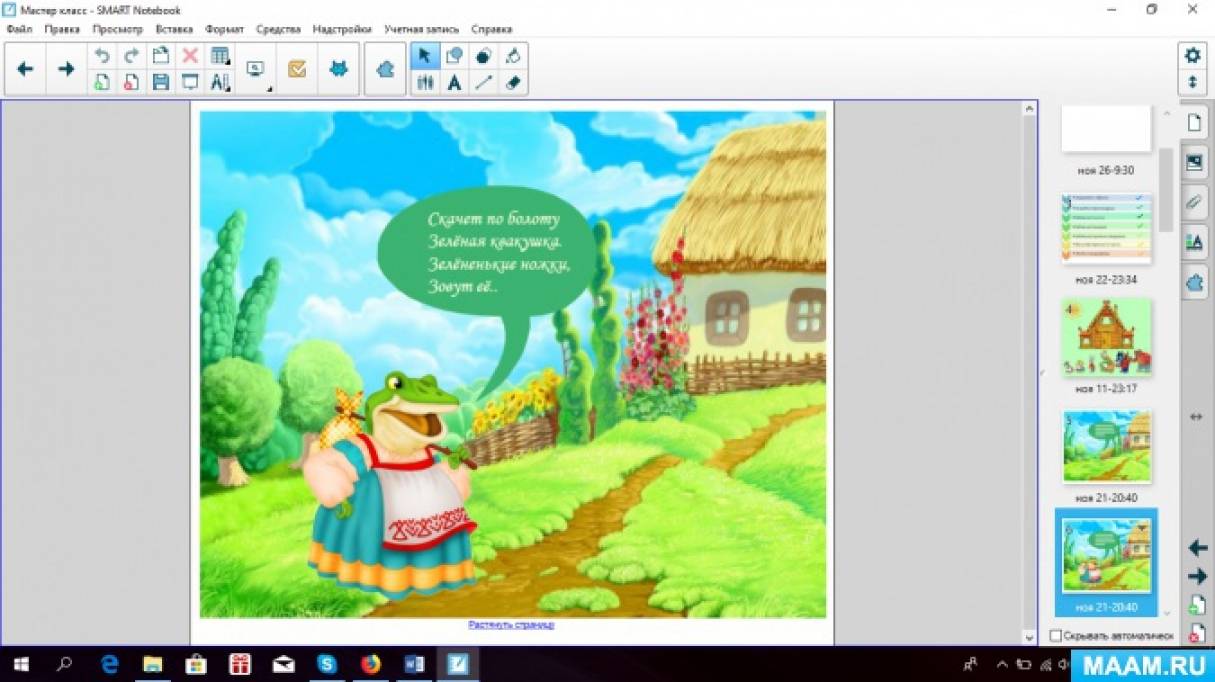This screenshot has width=1215, height=682.
Task: Open the text sort dropdown
Action: pyautogui.click(x=220, y=82)
